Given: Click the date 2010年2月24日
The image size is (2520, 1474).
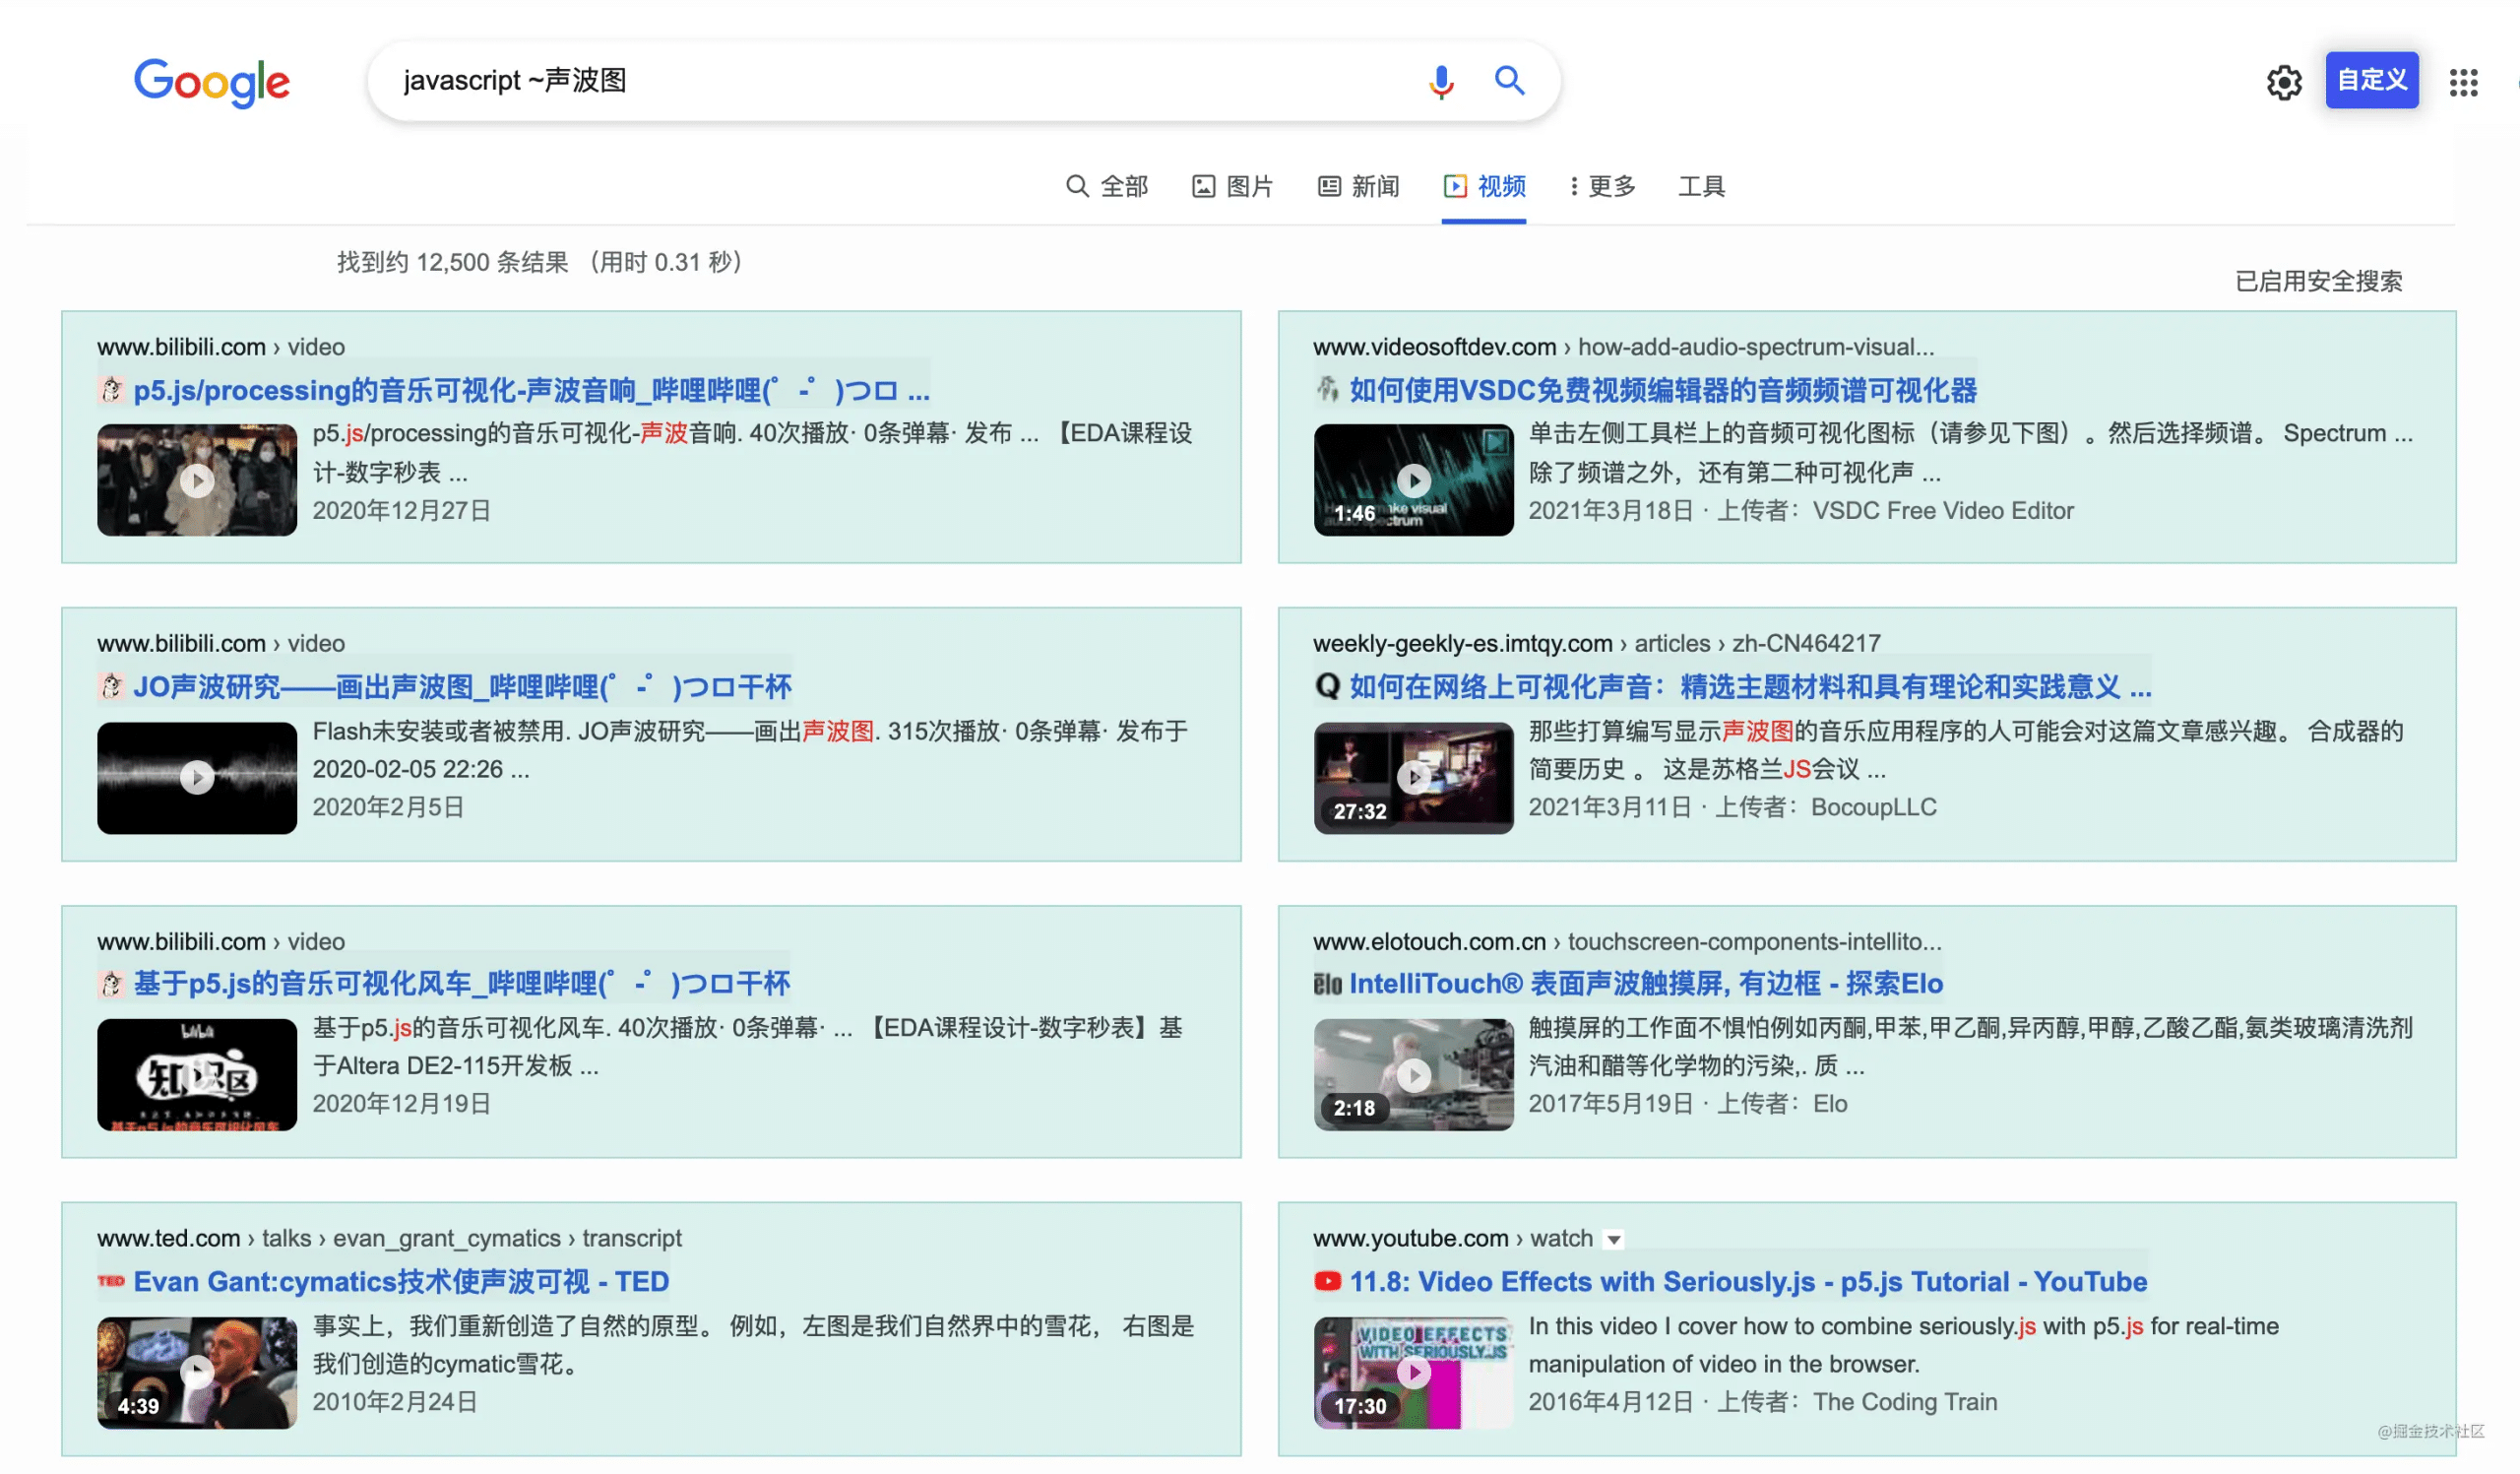Looking at the screenshot, I should [x=395, y=1402].
